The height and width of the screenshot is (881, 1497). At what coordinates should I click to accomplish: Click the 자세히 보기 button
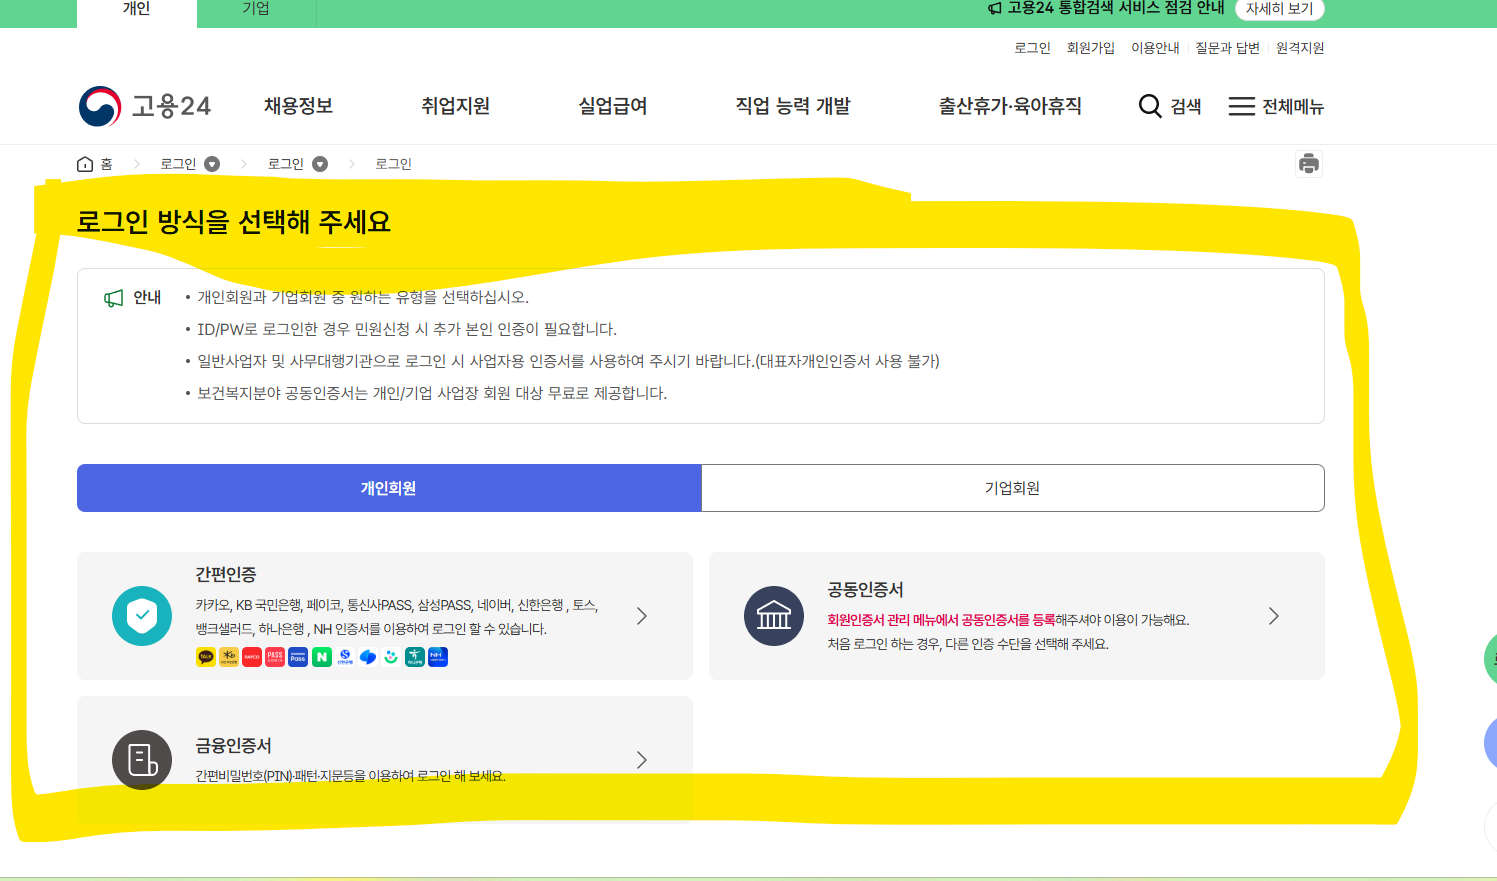1281,9
